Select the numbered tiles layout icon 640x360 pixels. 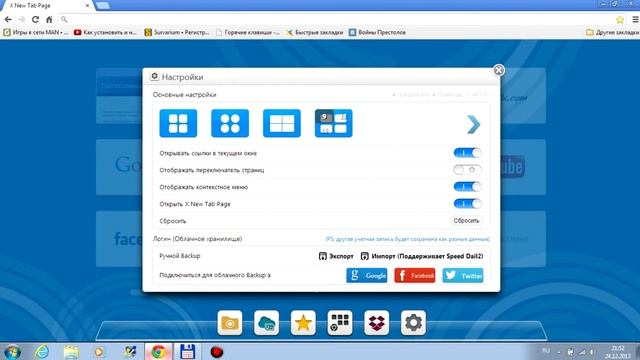[x=333, y=123]
